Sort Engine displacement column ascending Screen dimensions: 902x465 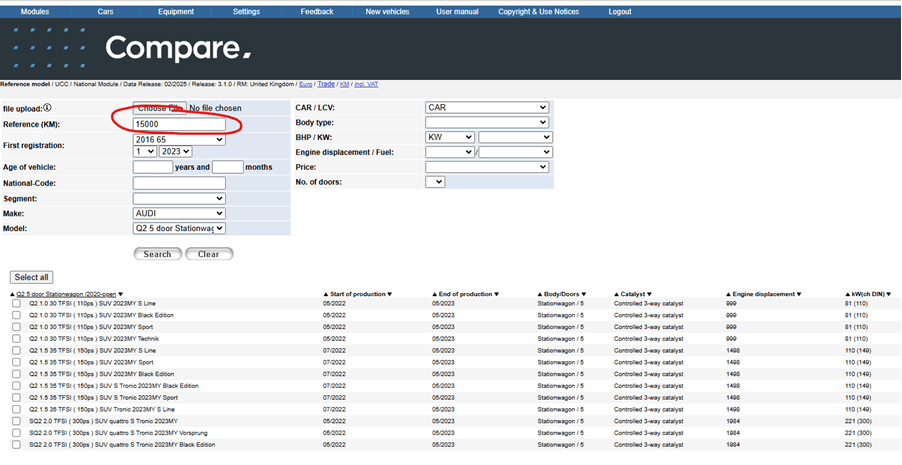click(x=729, y=294)
